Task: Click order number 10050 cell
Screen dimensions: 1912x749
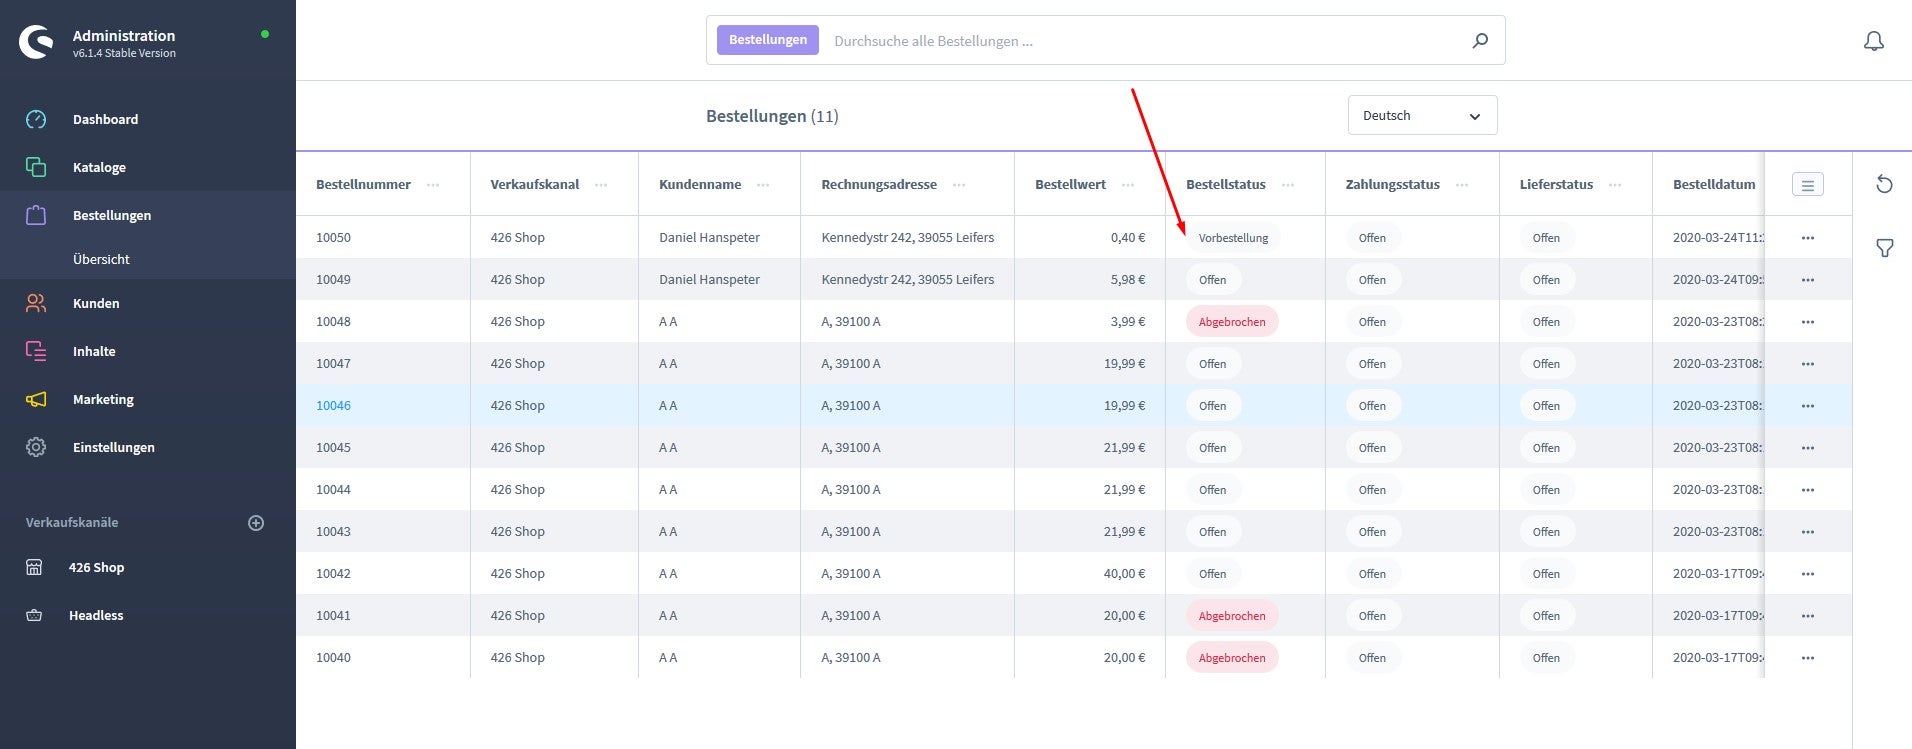Action: click(333, 238)
